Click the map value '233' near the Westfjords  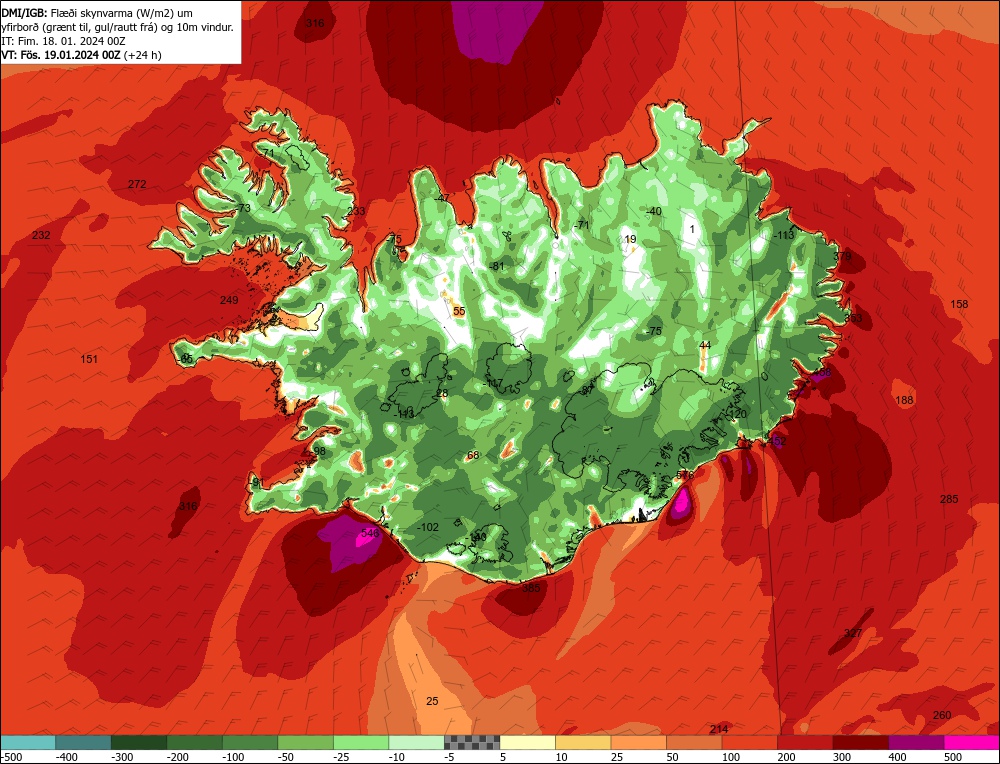tap(357, 211)
